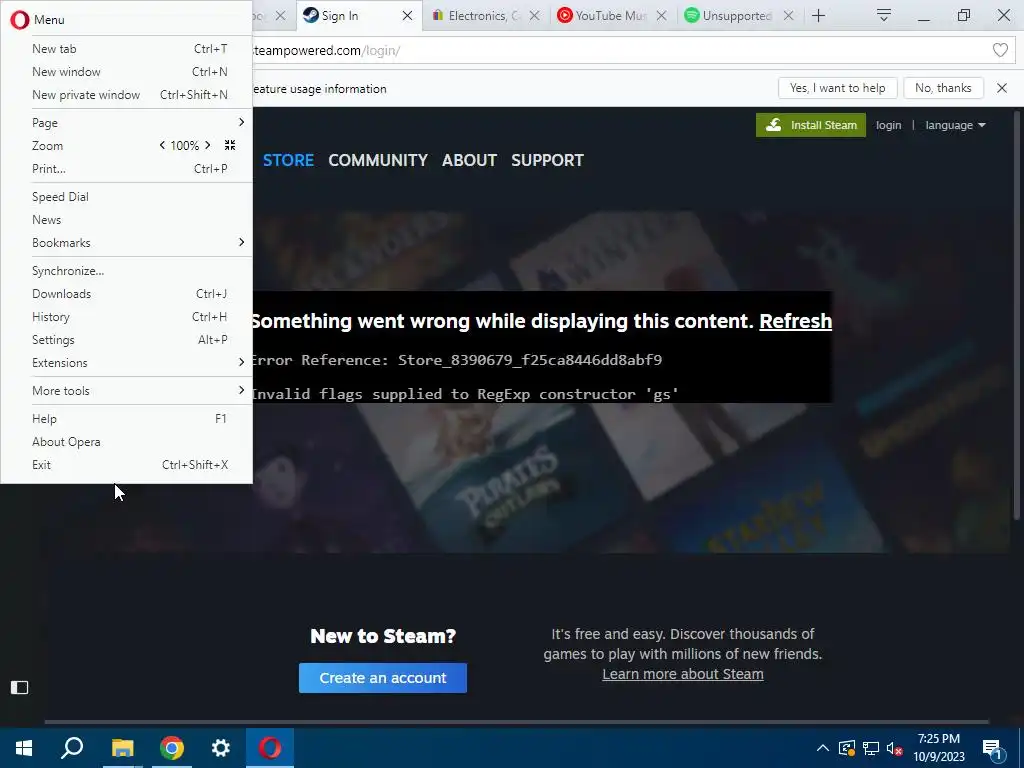Open Downloads from the menu
Viewport: 1024px width, 768px height.
[x=127, y=294]
